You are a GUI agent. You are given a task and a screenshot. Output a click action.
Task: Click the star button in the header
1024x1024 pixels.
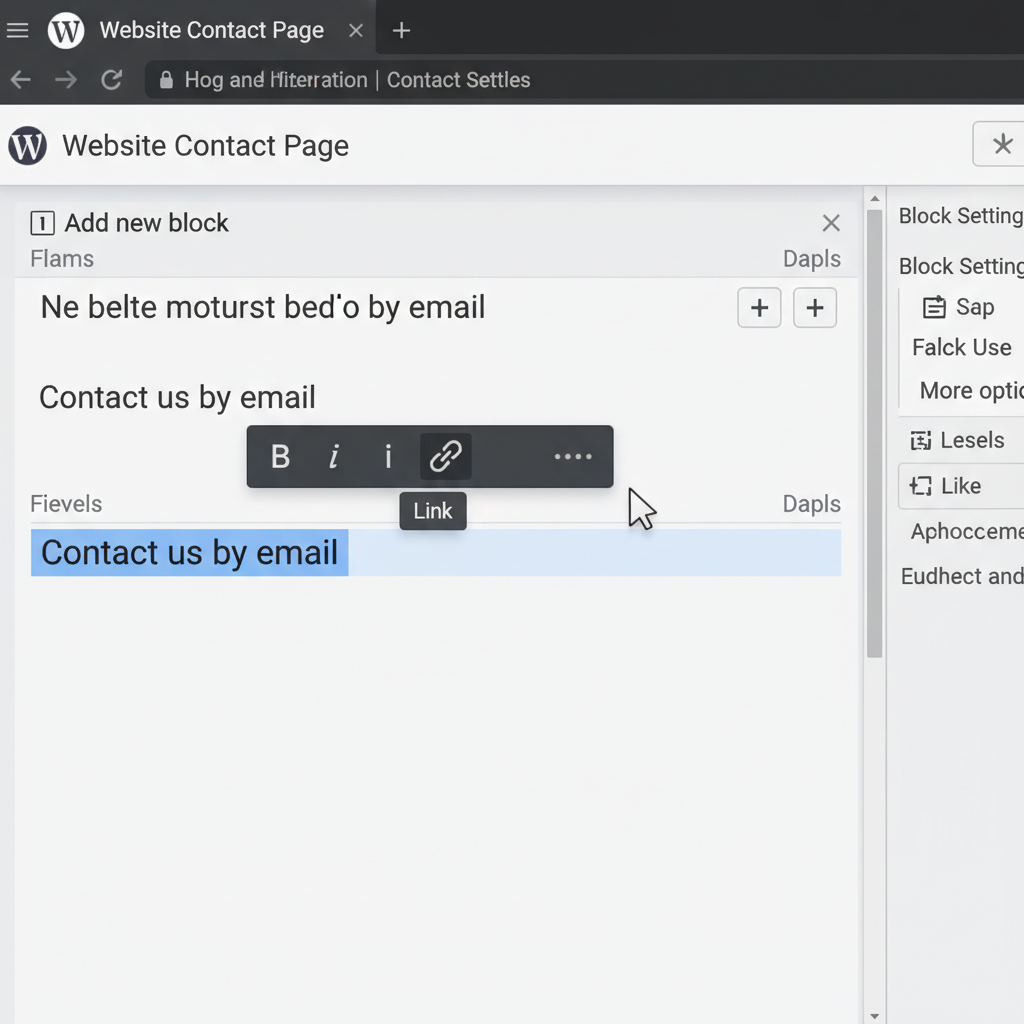[1001, 146]
